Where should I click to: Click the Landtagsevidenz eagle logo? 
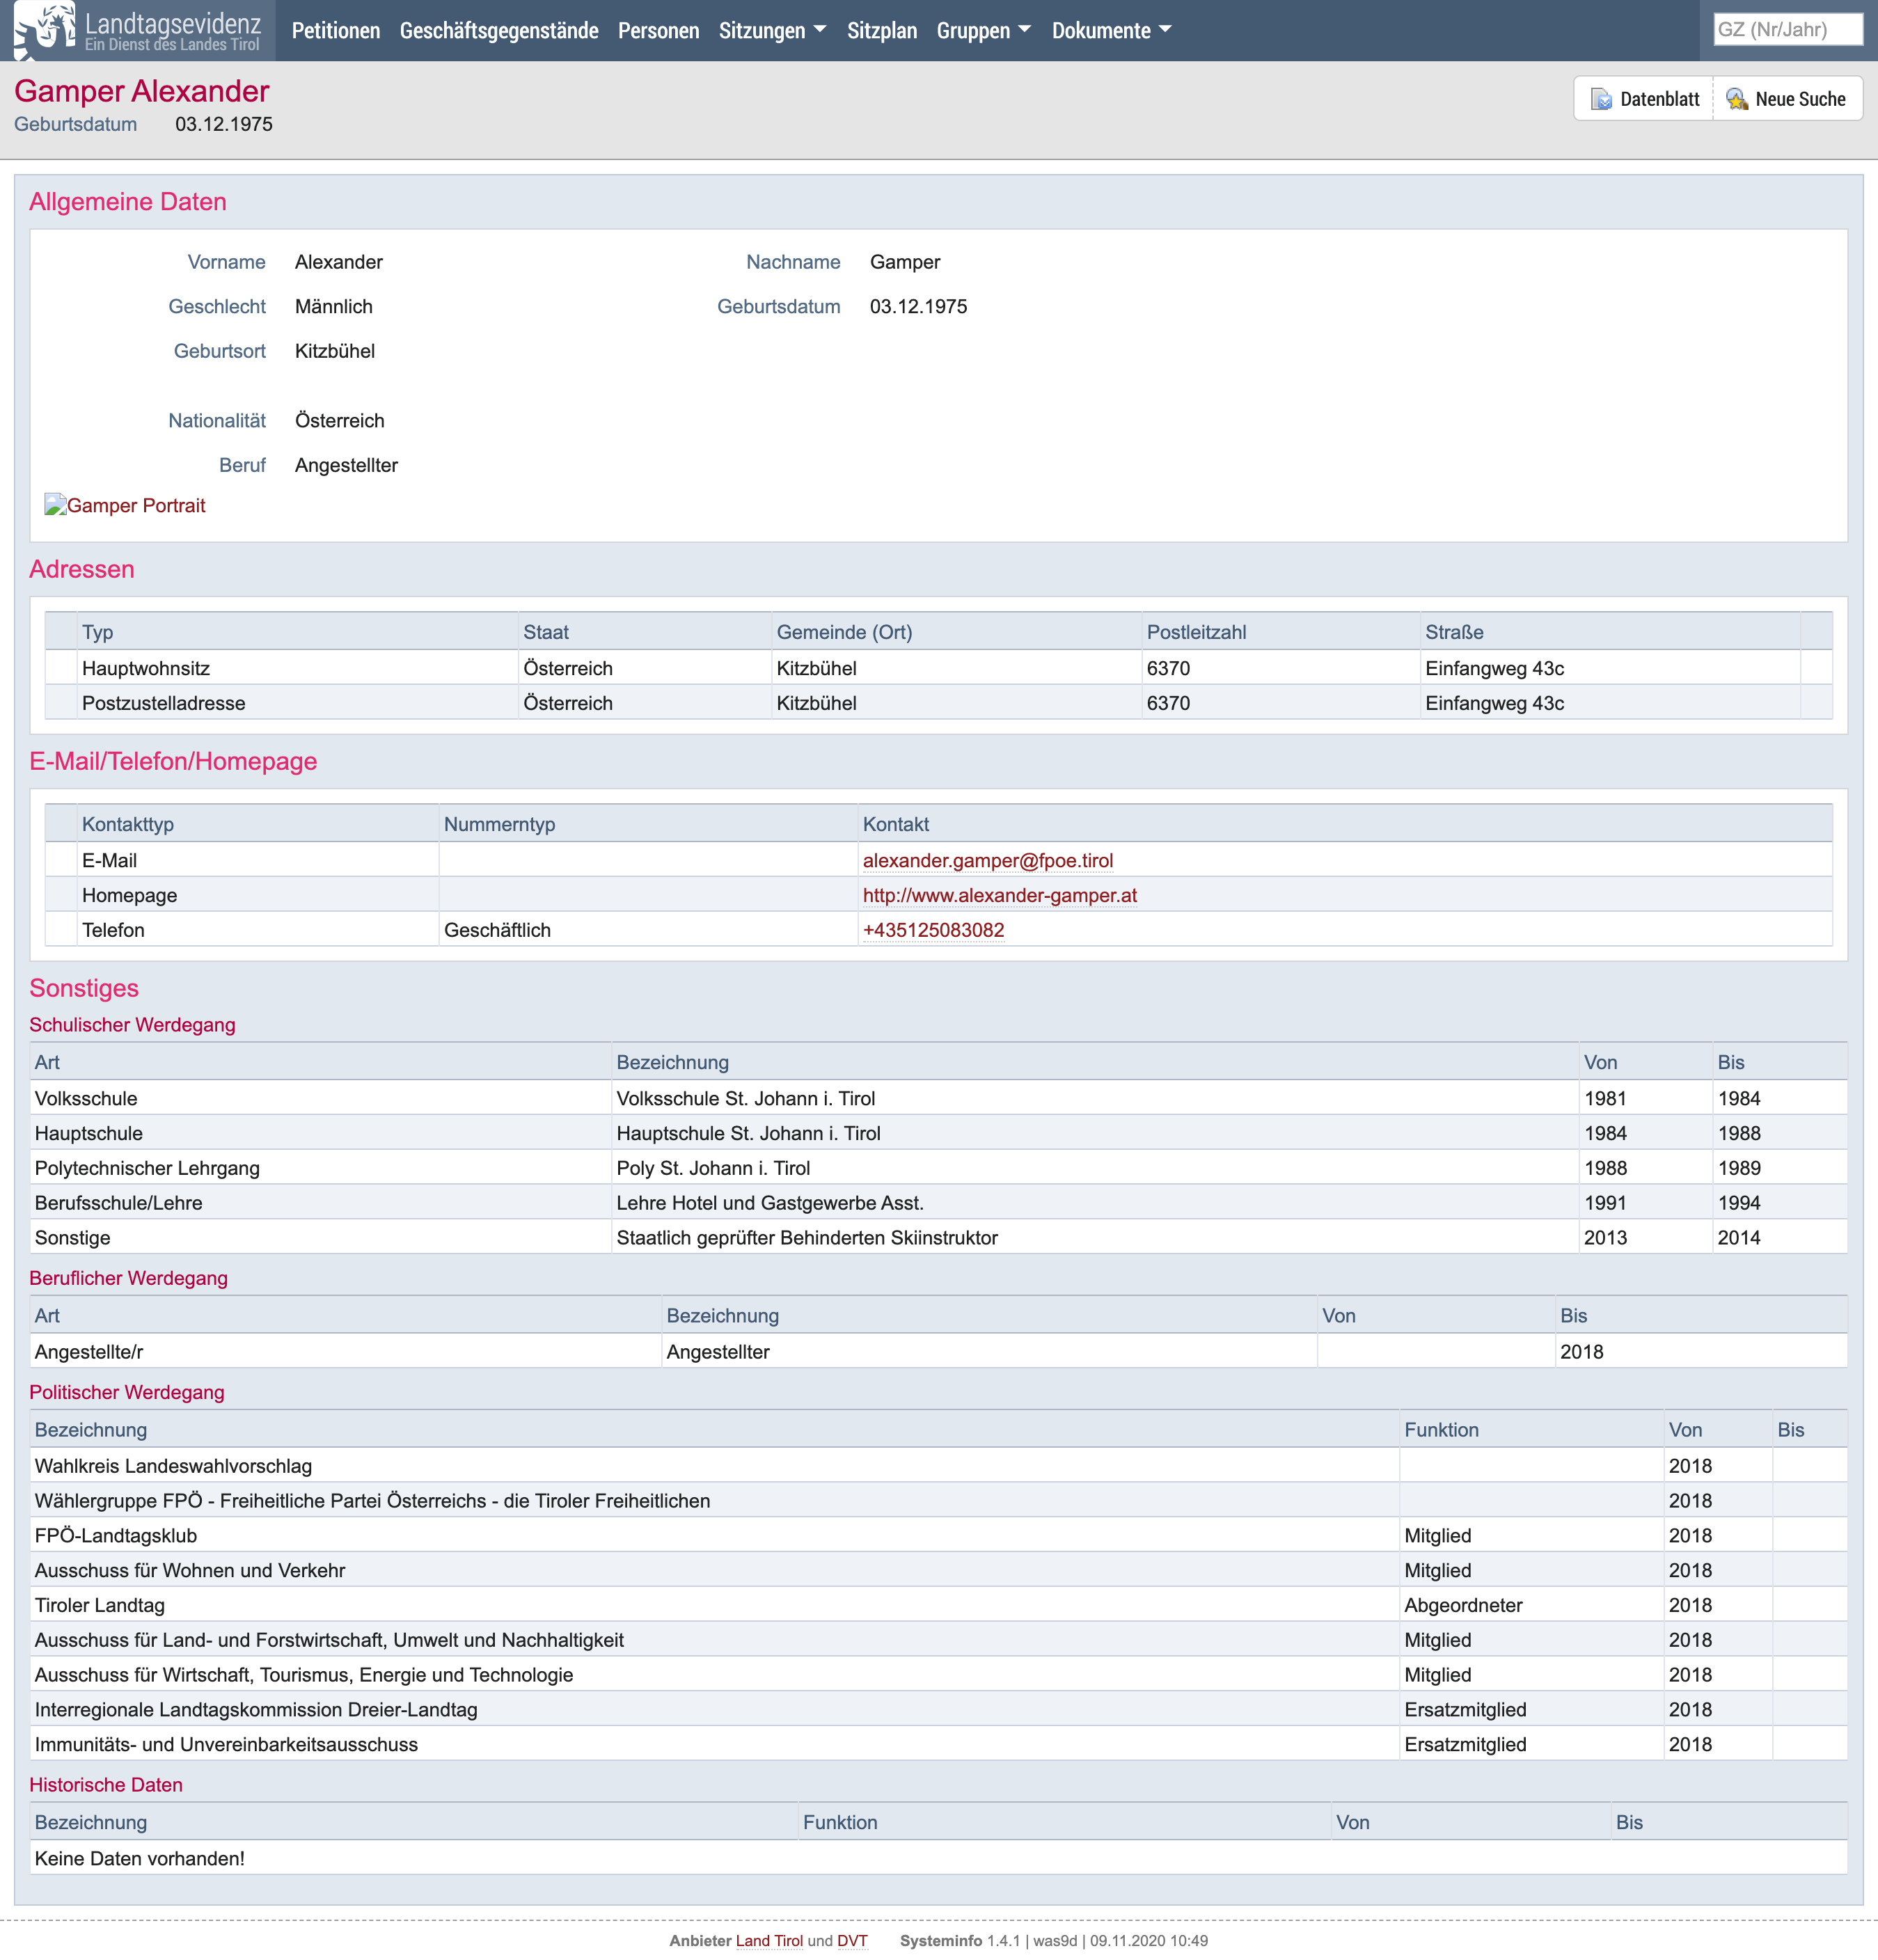pos(45,30)
